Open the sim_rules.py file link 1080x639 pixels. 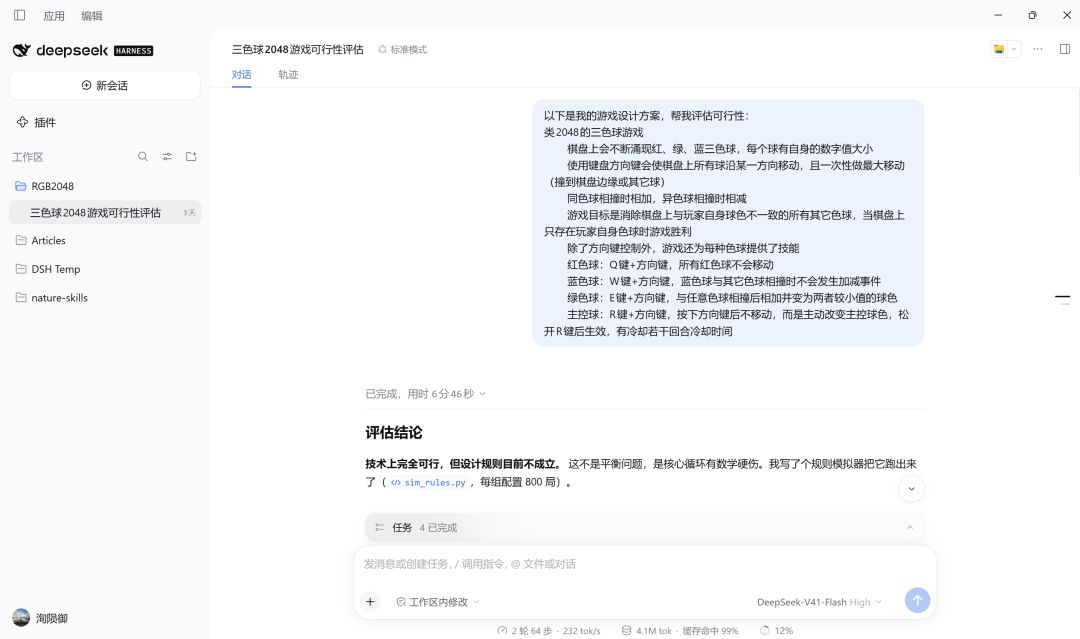[x=428, y=483]
